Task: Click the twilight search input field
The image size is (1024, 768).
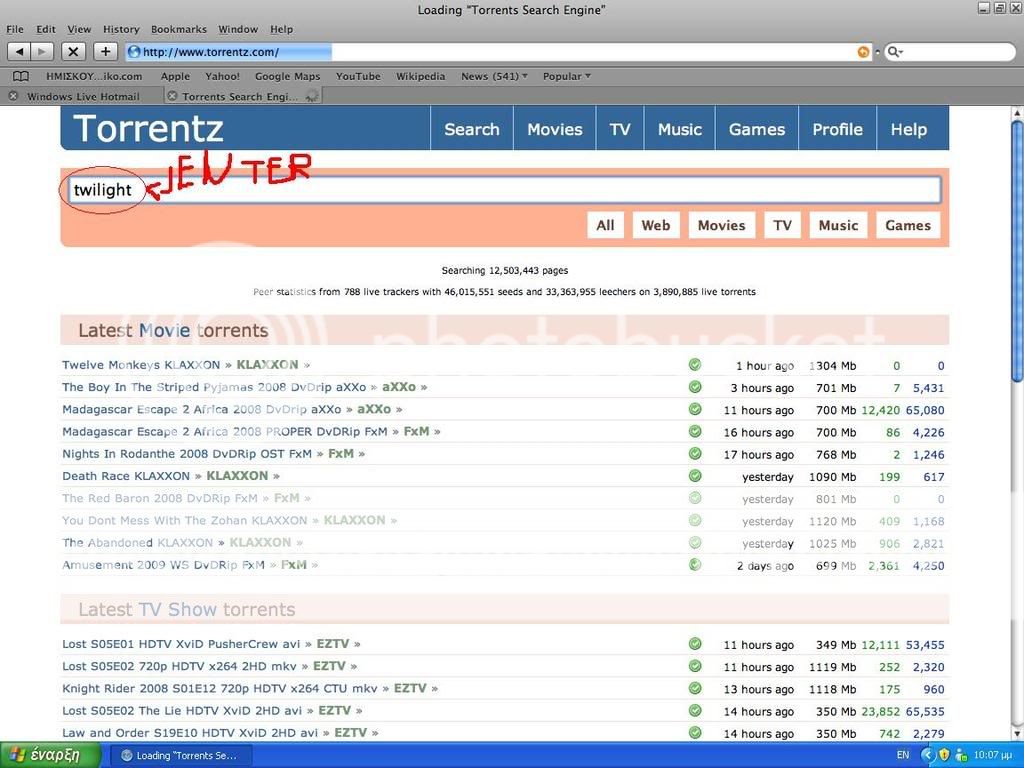Action: [540, 190]
